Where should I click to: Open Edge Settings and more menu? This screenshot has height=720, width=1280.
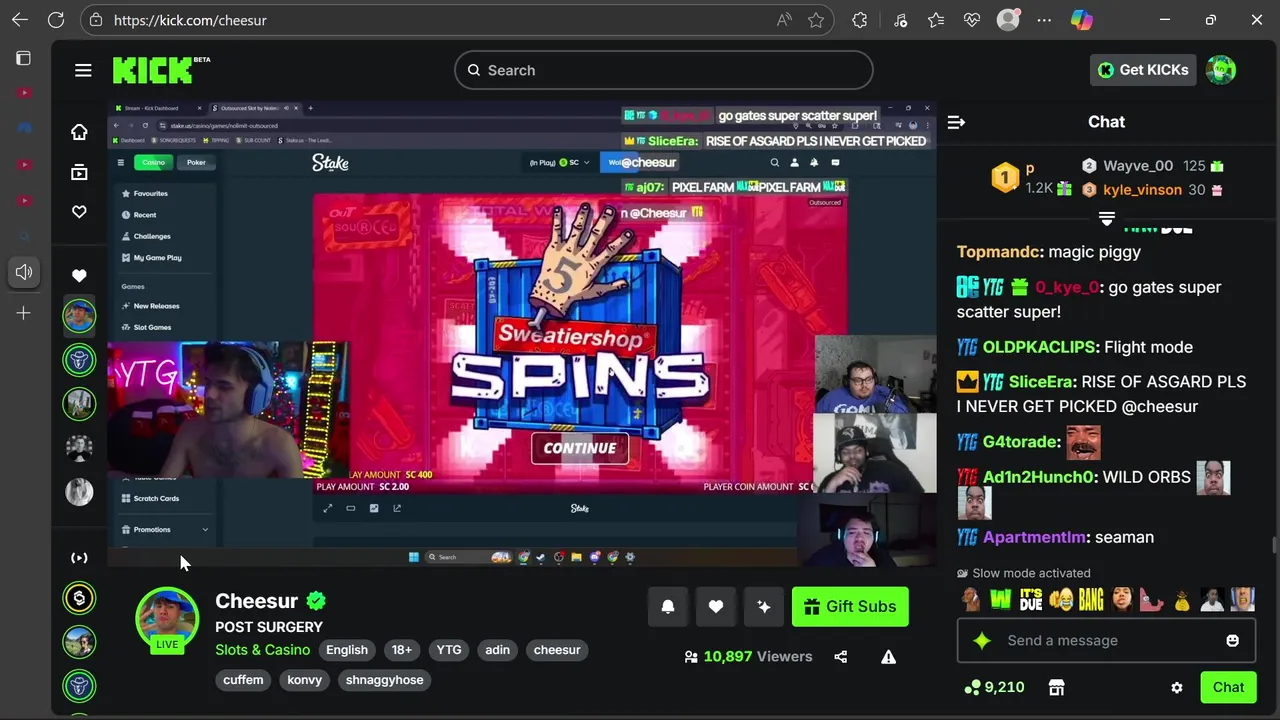(1044, 20)
